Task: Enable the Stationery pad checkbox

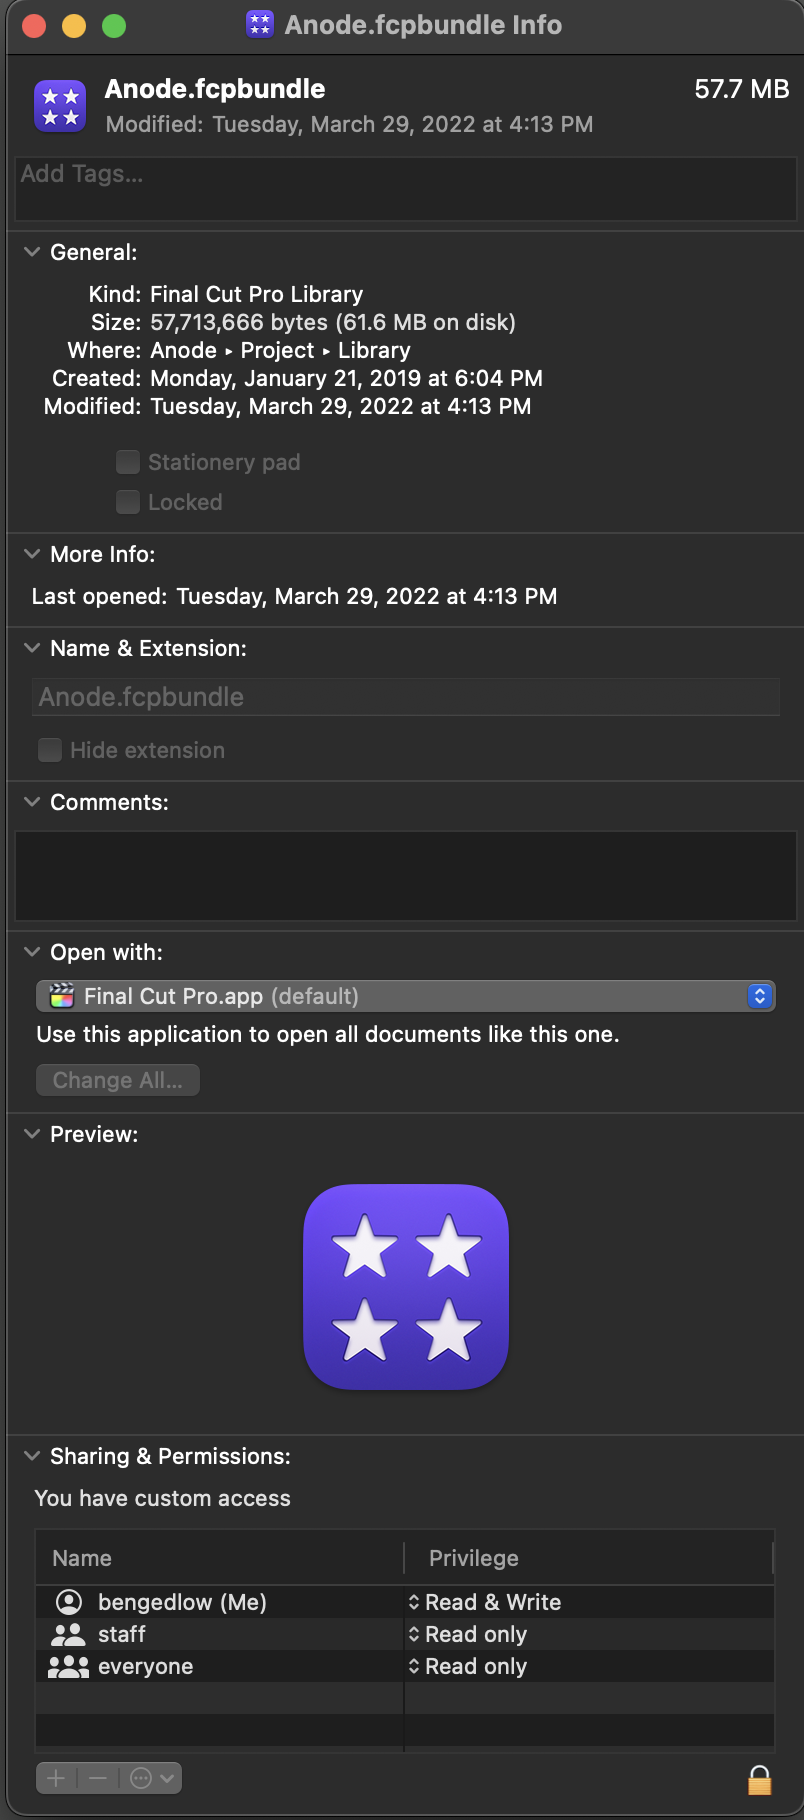Action: (128, 462)
